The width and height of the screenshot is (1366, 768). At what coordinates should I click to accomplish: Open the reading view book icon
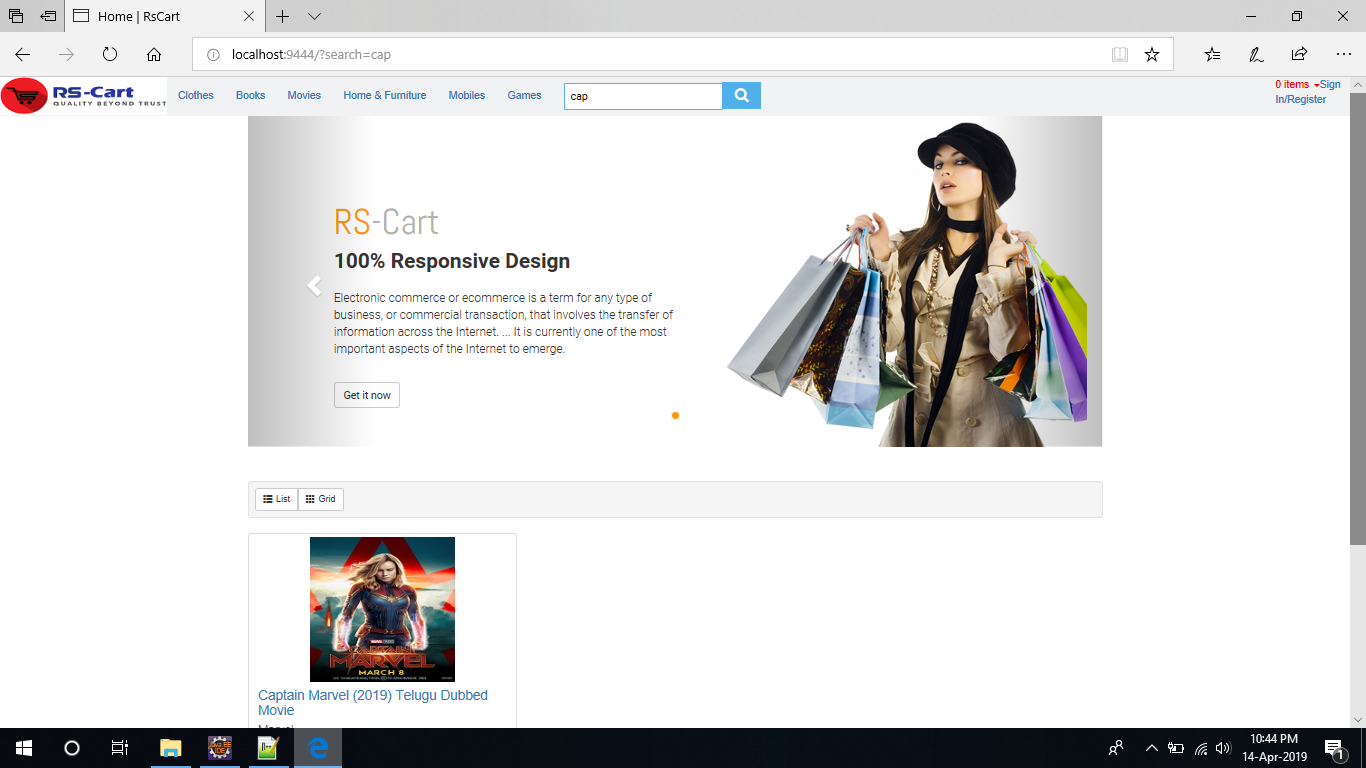(1120, 54)
